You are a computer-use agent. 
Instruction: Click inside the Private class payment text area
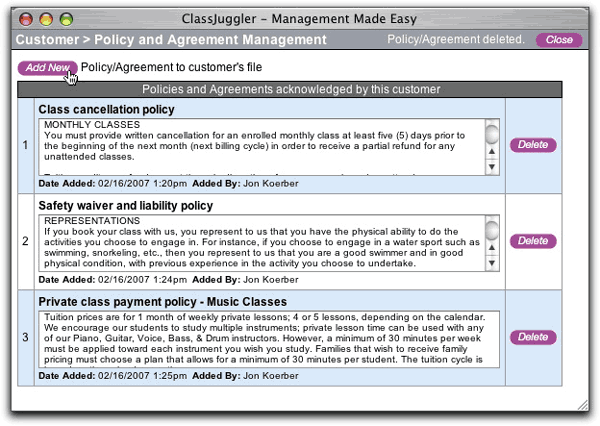click(x=269, y=339)
